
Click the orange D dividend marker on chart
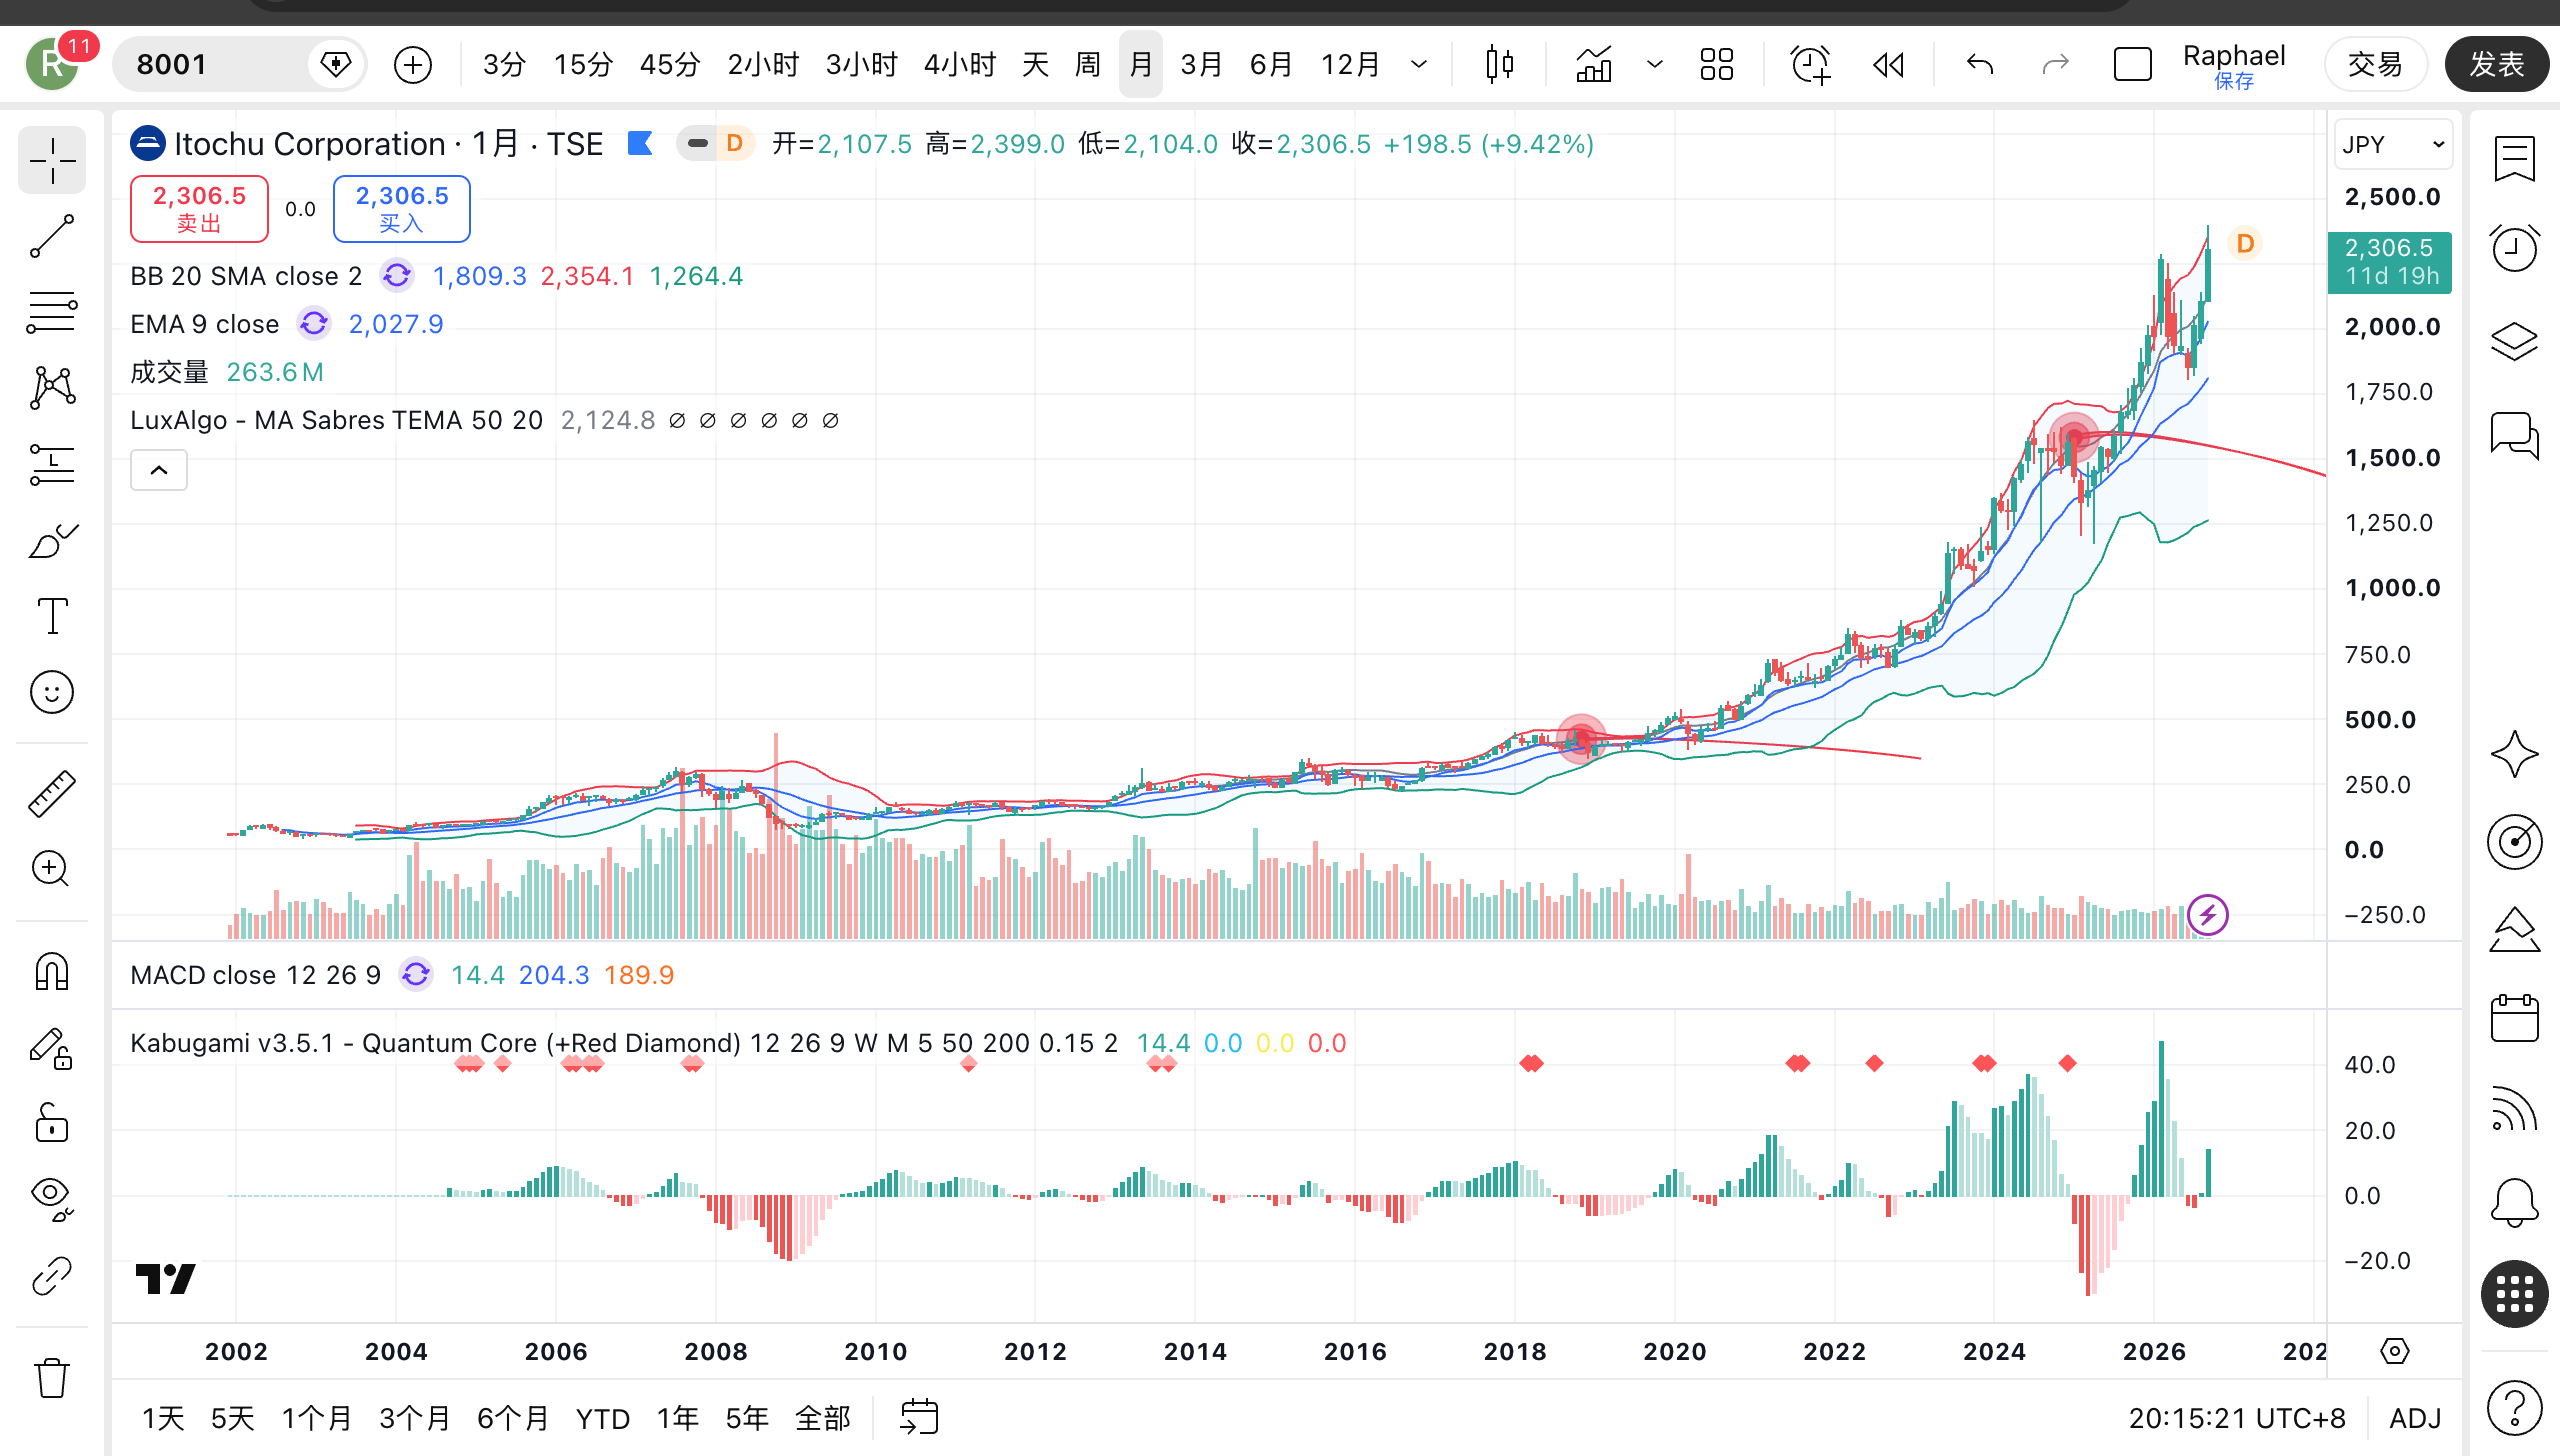pyautogui.click(x=2245, y=243)
